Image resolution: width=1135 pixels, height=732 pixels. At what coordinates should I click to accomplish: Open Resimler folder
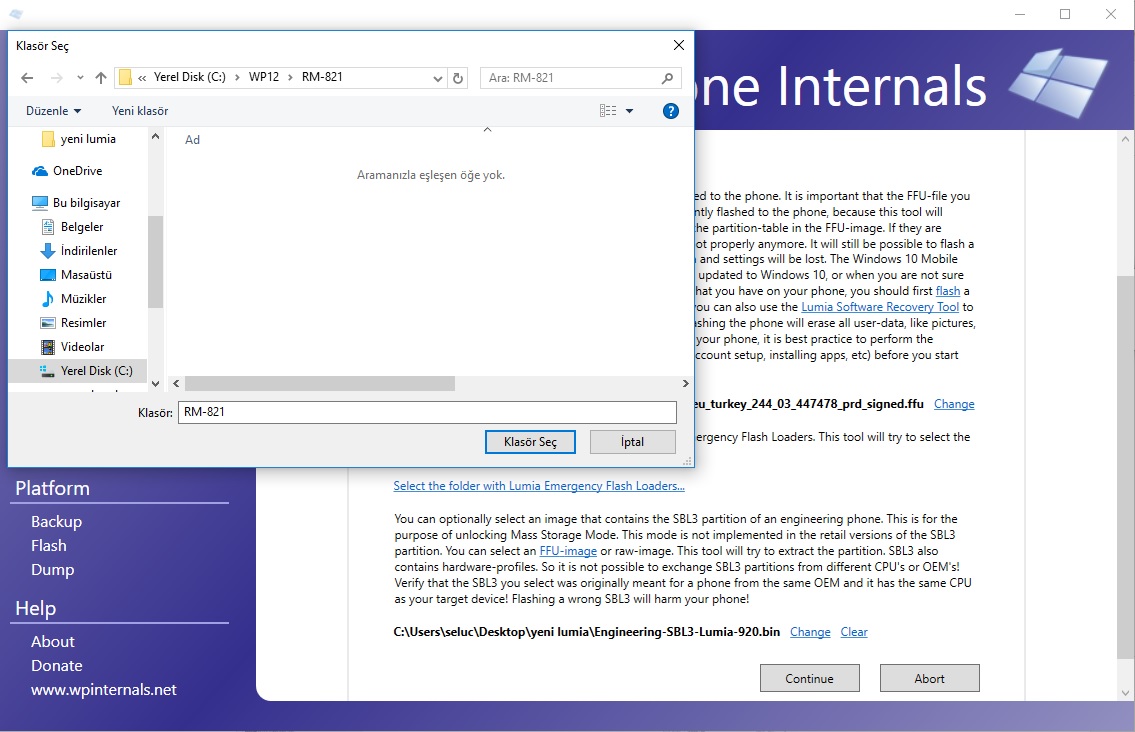tap(74, 322)
